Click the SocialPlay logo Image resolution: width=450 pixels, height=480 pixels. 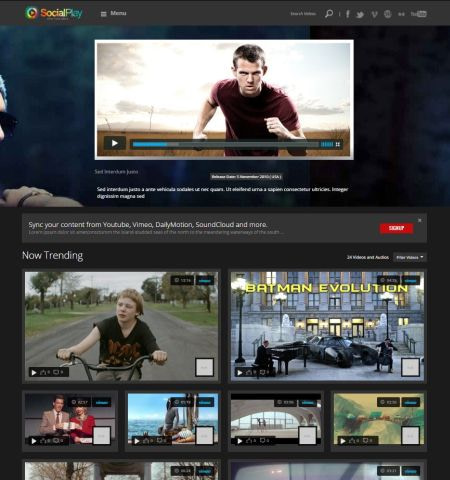pyautogui.click(x=54, y=13)
